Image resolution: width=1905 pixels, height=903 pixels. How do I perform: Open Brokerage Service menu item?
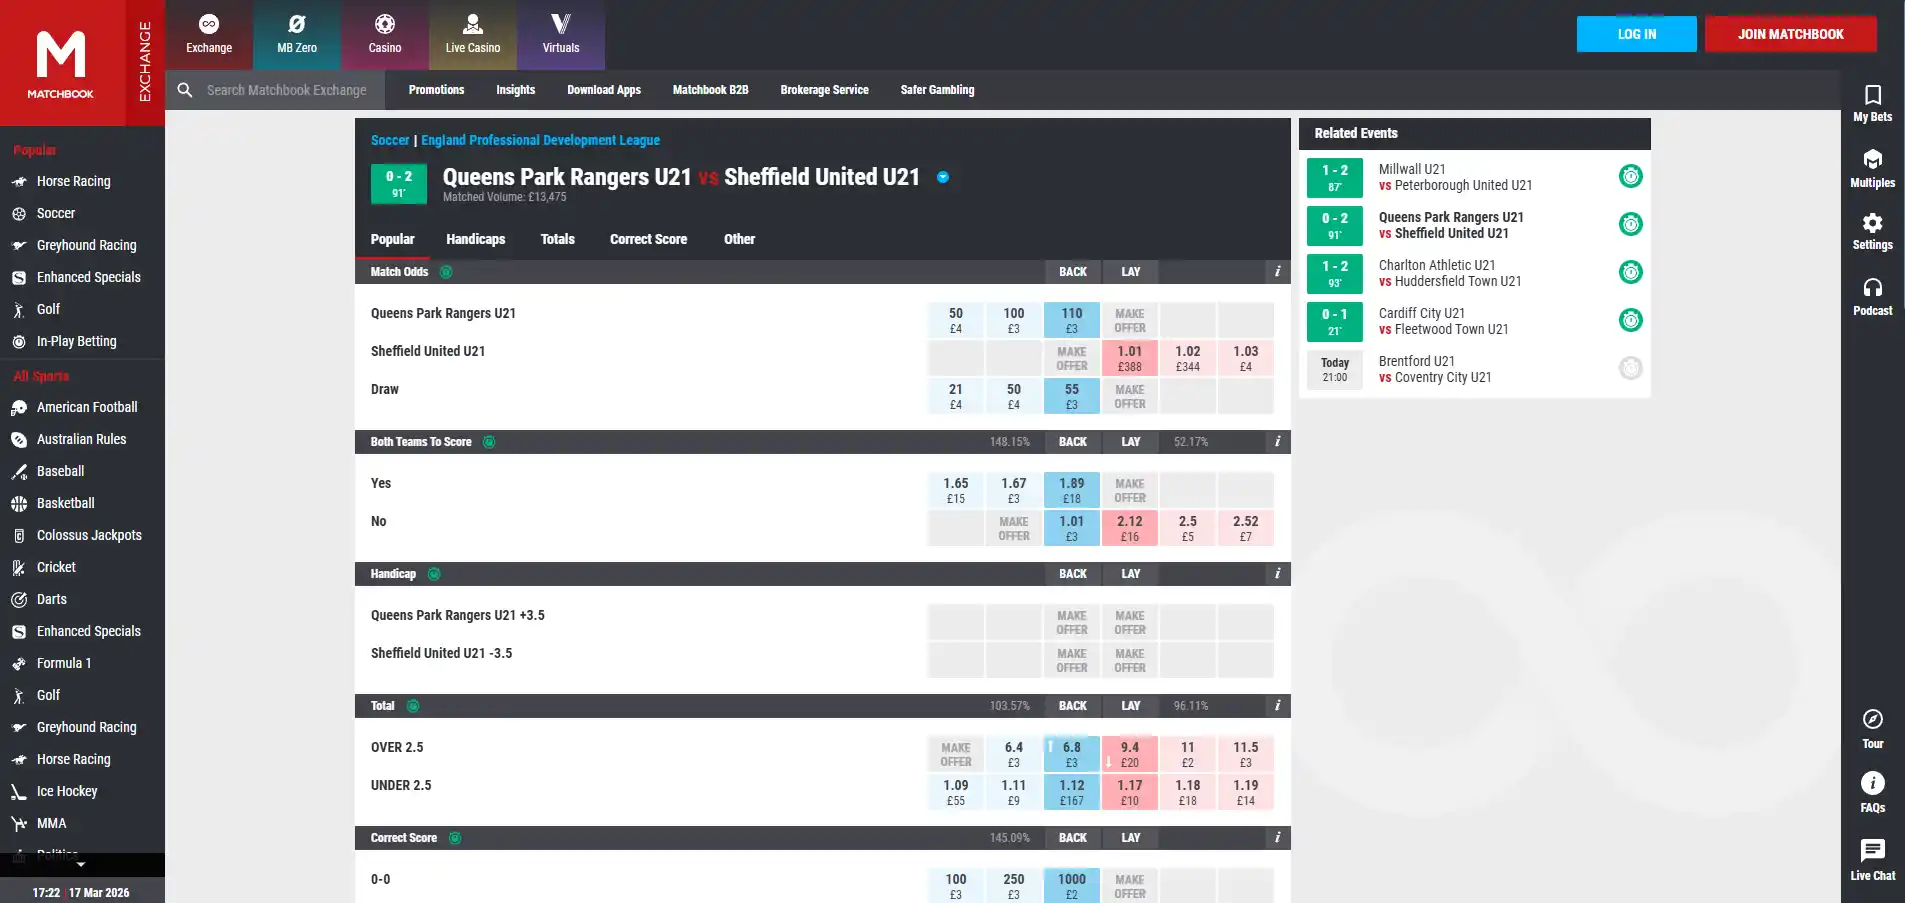[825, 90]
